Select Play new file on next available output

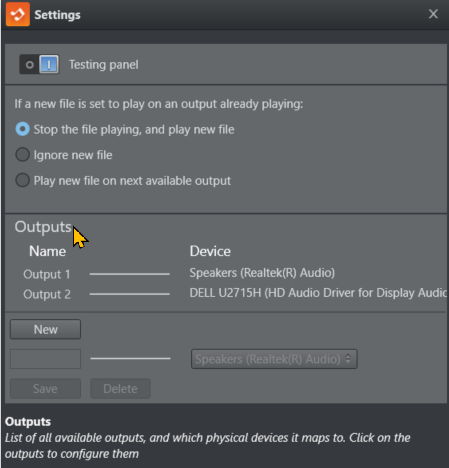tap(22, 180)
